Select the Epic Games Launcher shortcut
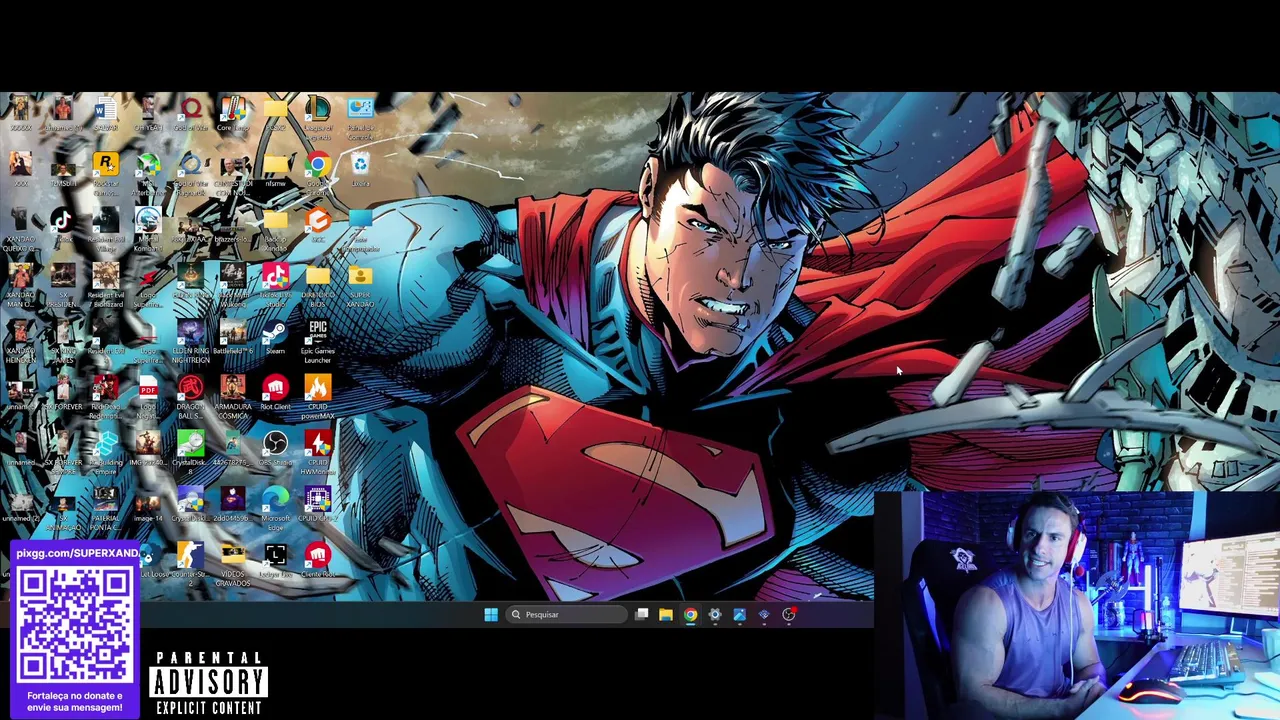 pyautogui.click(x=318, y=340)
